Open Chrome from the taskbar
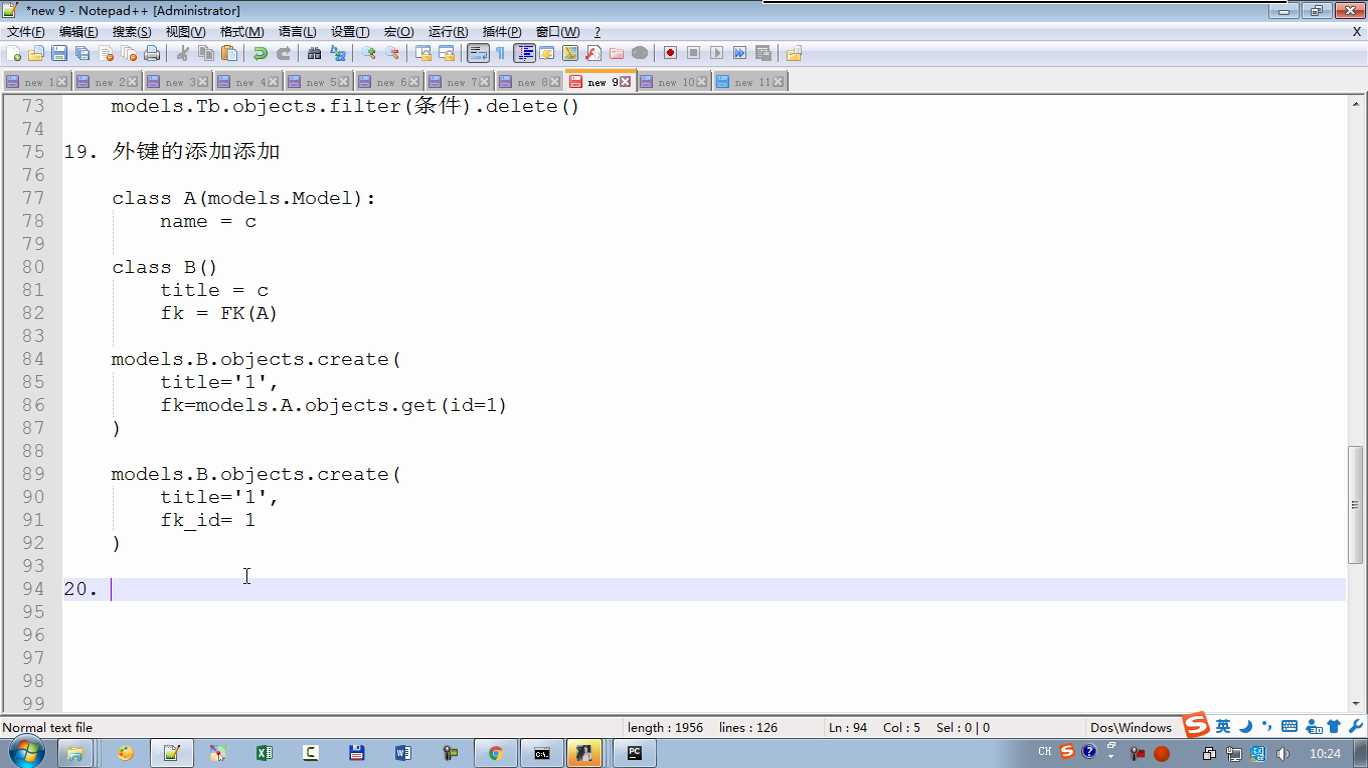The height and width of the screenshot is (768, 1368). pyautogui.click(x=495, y=753)
